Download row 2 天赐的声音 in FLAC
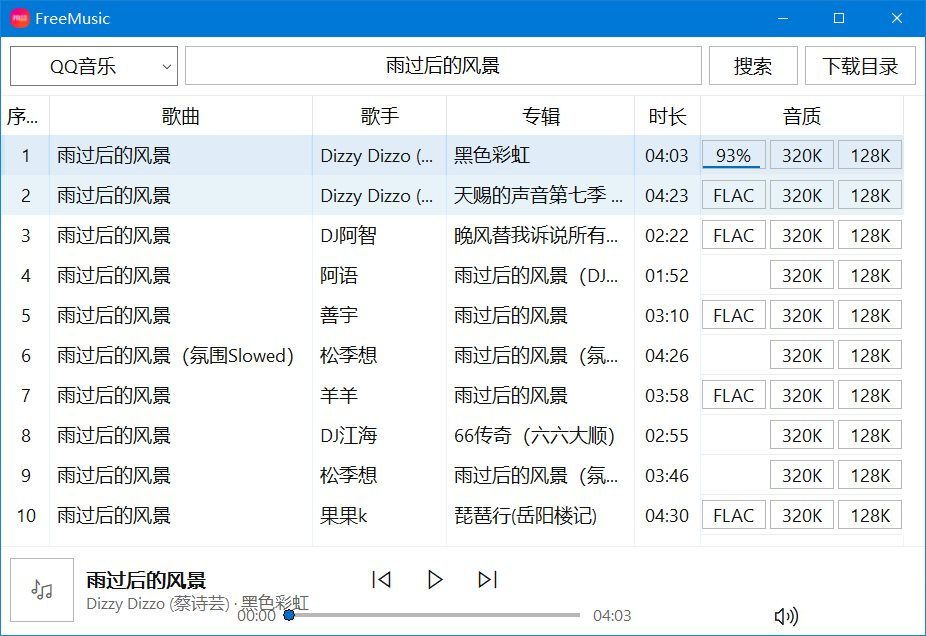926x636 pixels. [733, 195]
